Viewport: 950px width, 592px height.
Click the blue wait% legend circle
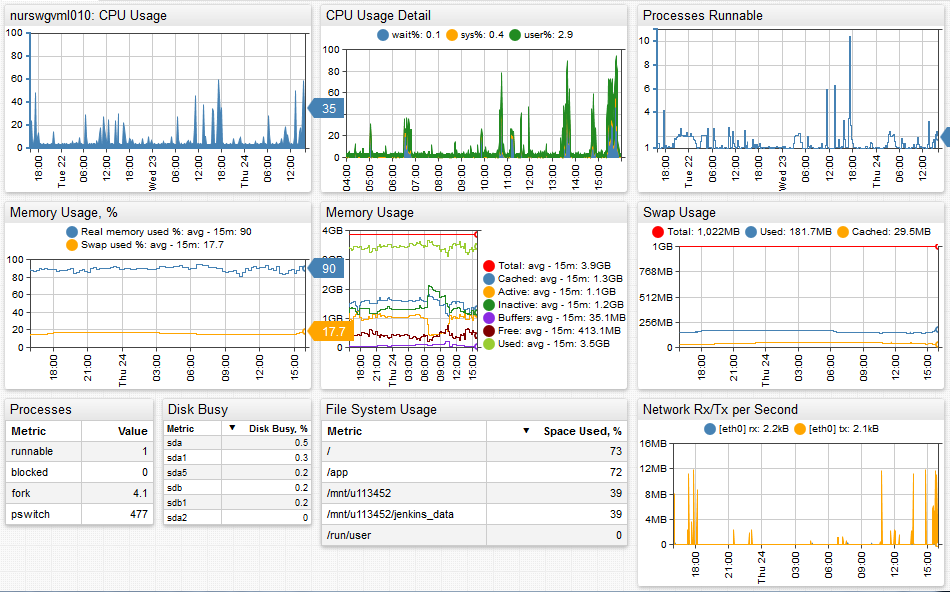point(383,35)
